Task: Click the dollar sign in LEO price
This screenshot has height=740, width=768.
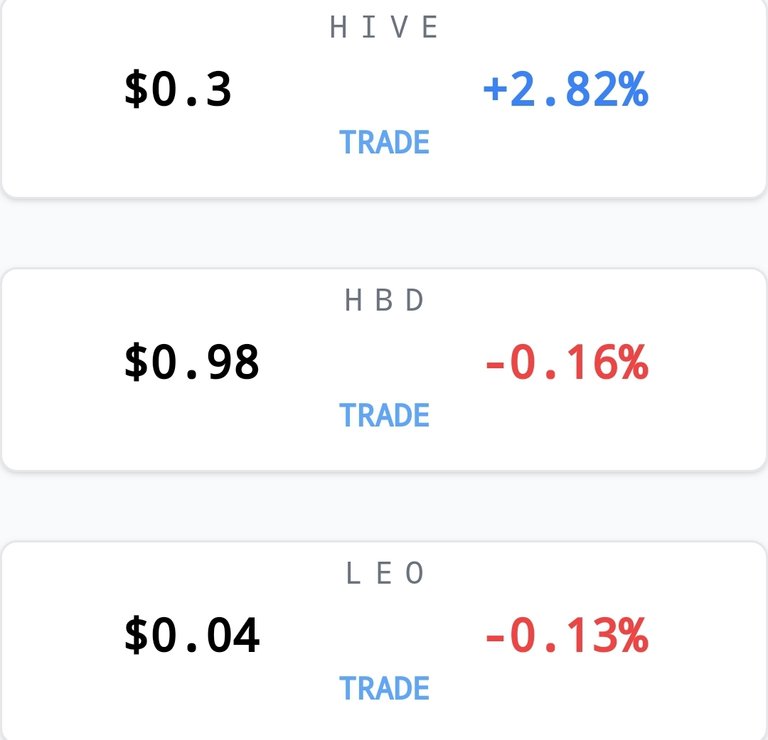Action: tap(136, 635)
